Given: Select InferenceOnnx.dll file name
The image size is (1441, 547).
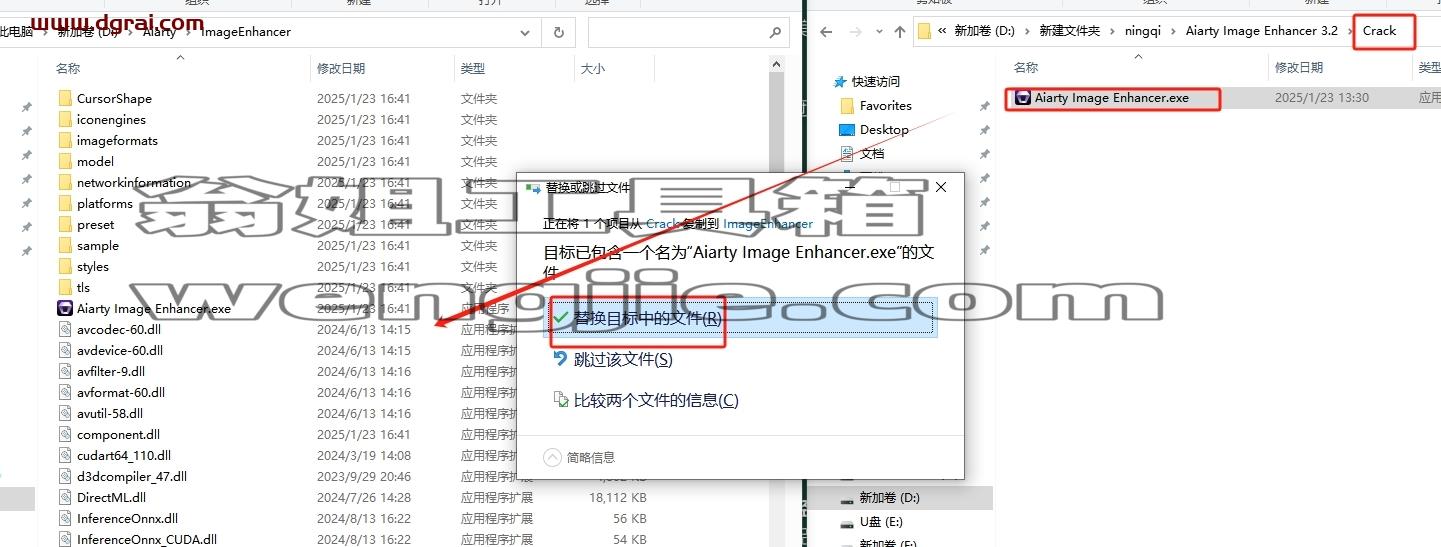Looking at the screenshot, I should (127, 518).
